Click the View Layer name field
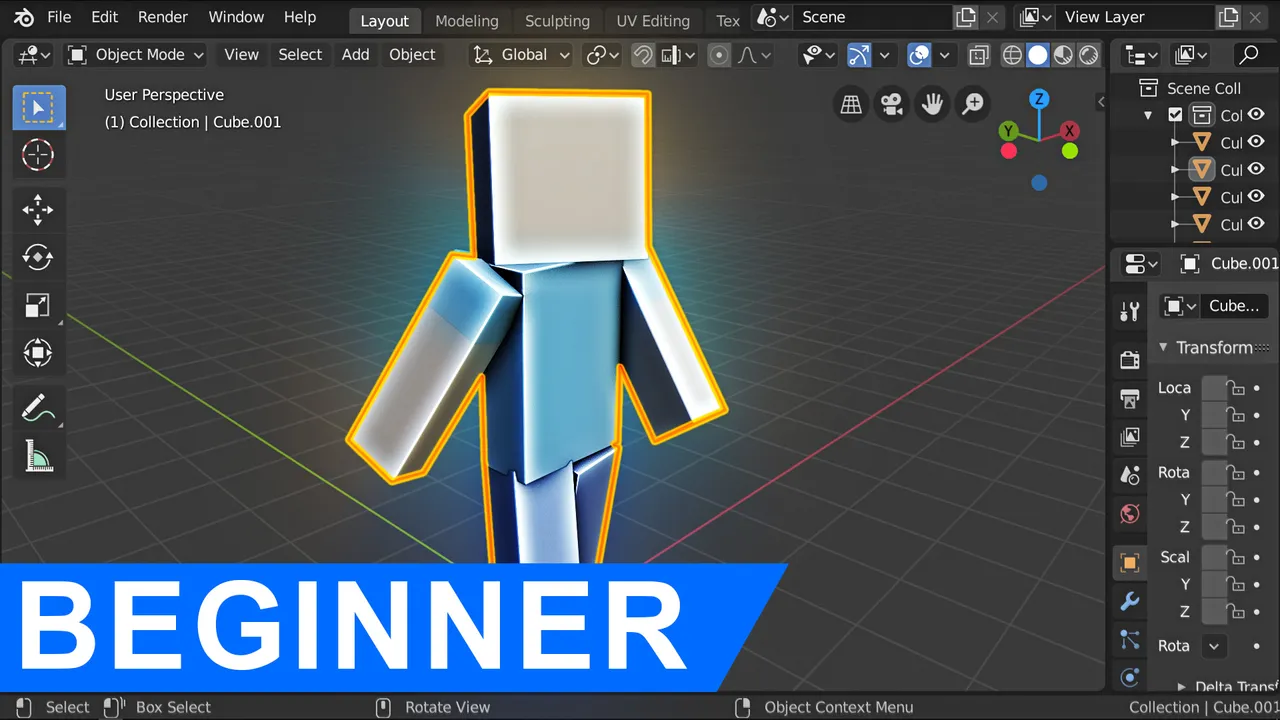 (1135, 17)
